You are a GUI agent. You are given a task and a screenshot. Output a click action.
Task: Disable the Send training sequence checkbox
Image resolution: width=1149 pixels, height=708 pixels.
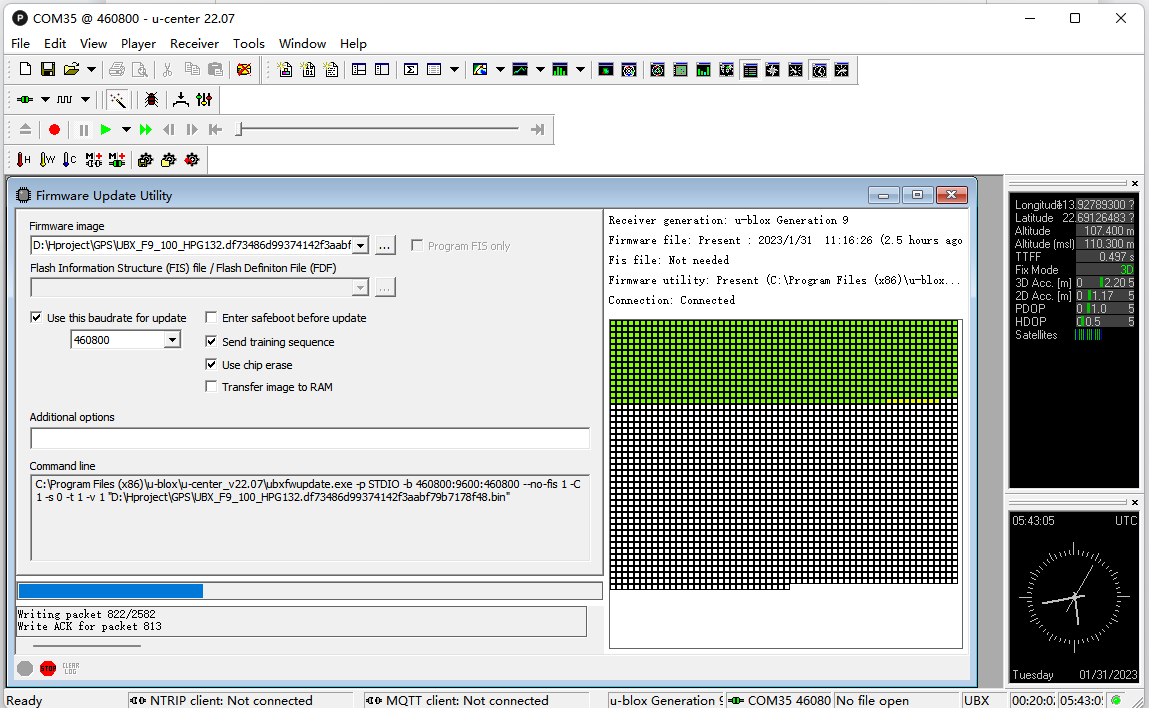point(211,342)
